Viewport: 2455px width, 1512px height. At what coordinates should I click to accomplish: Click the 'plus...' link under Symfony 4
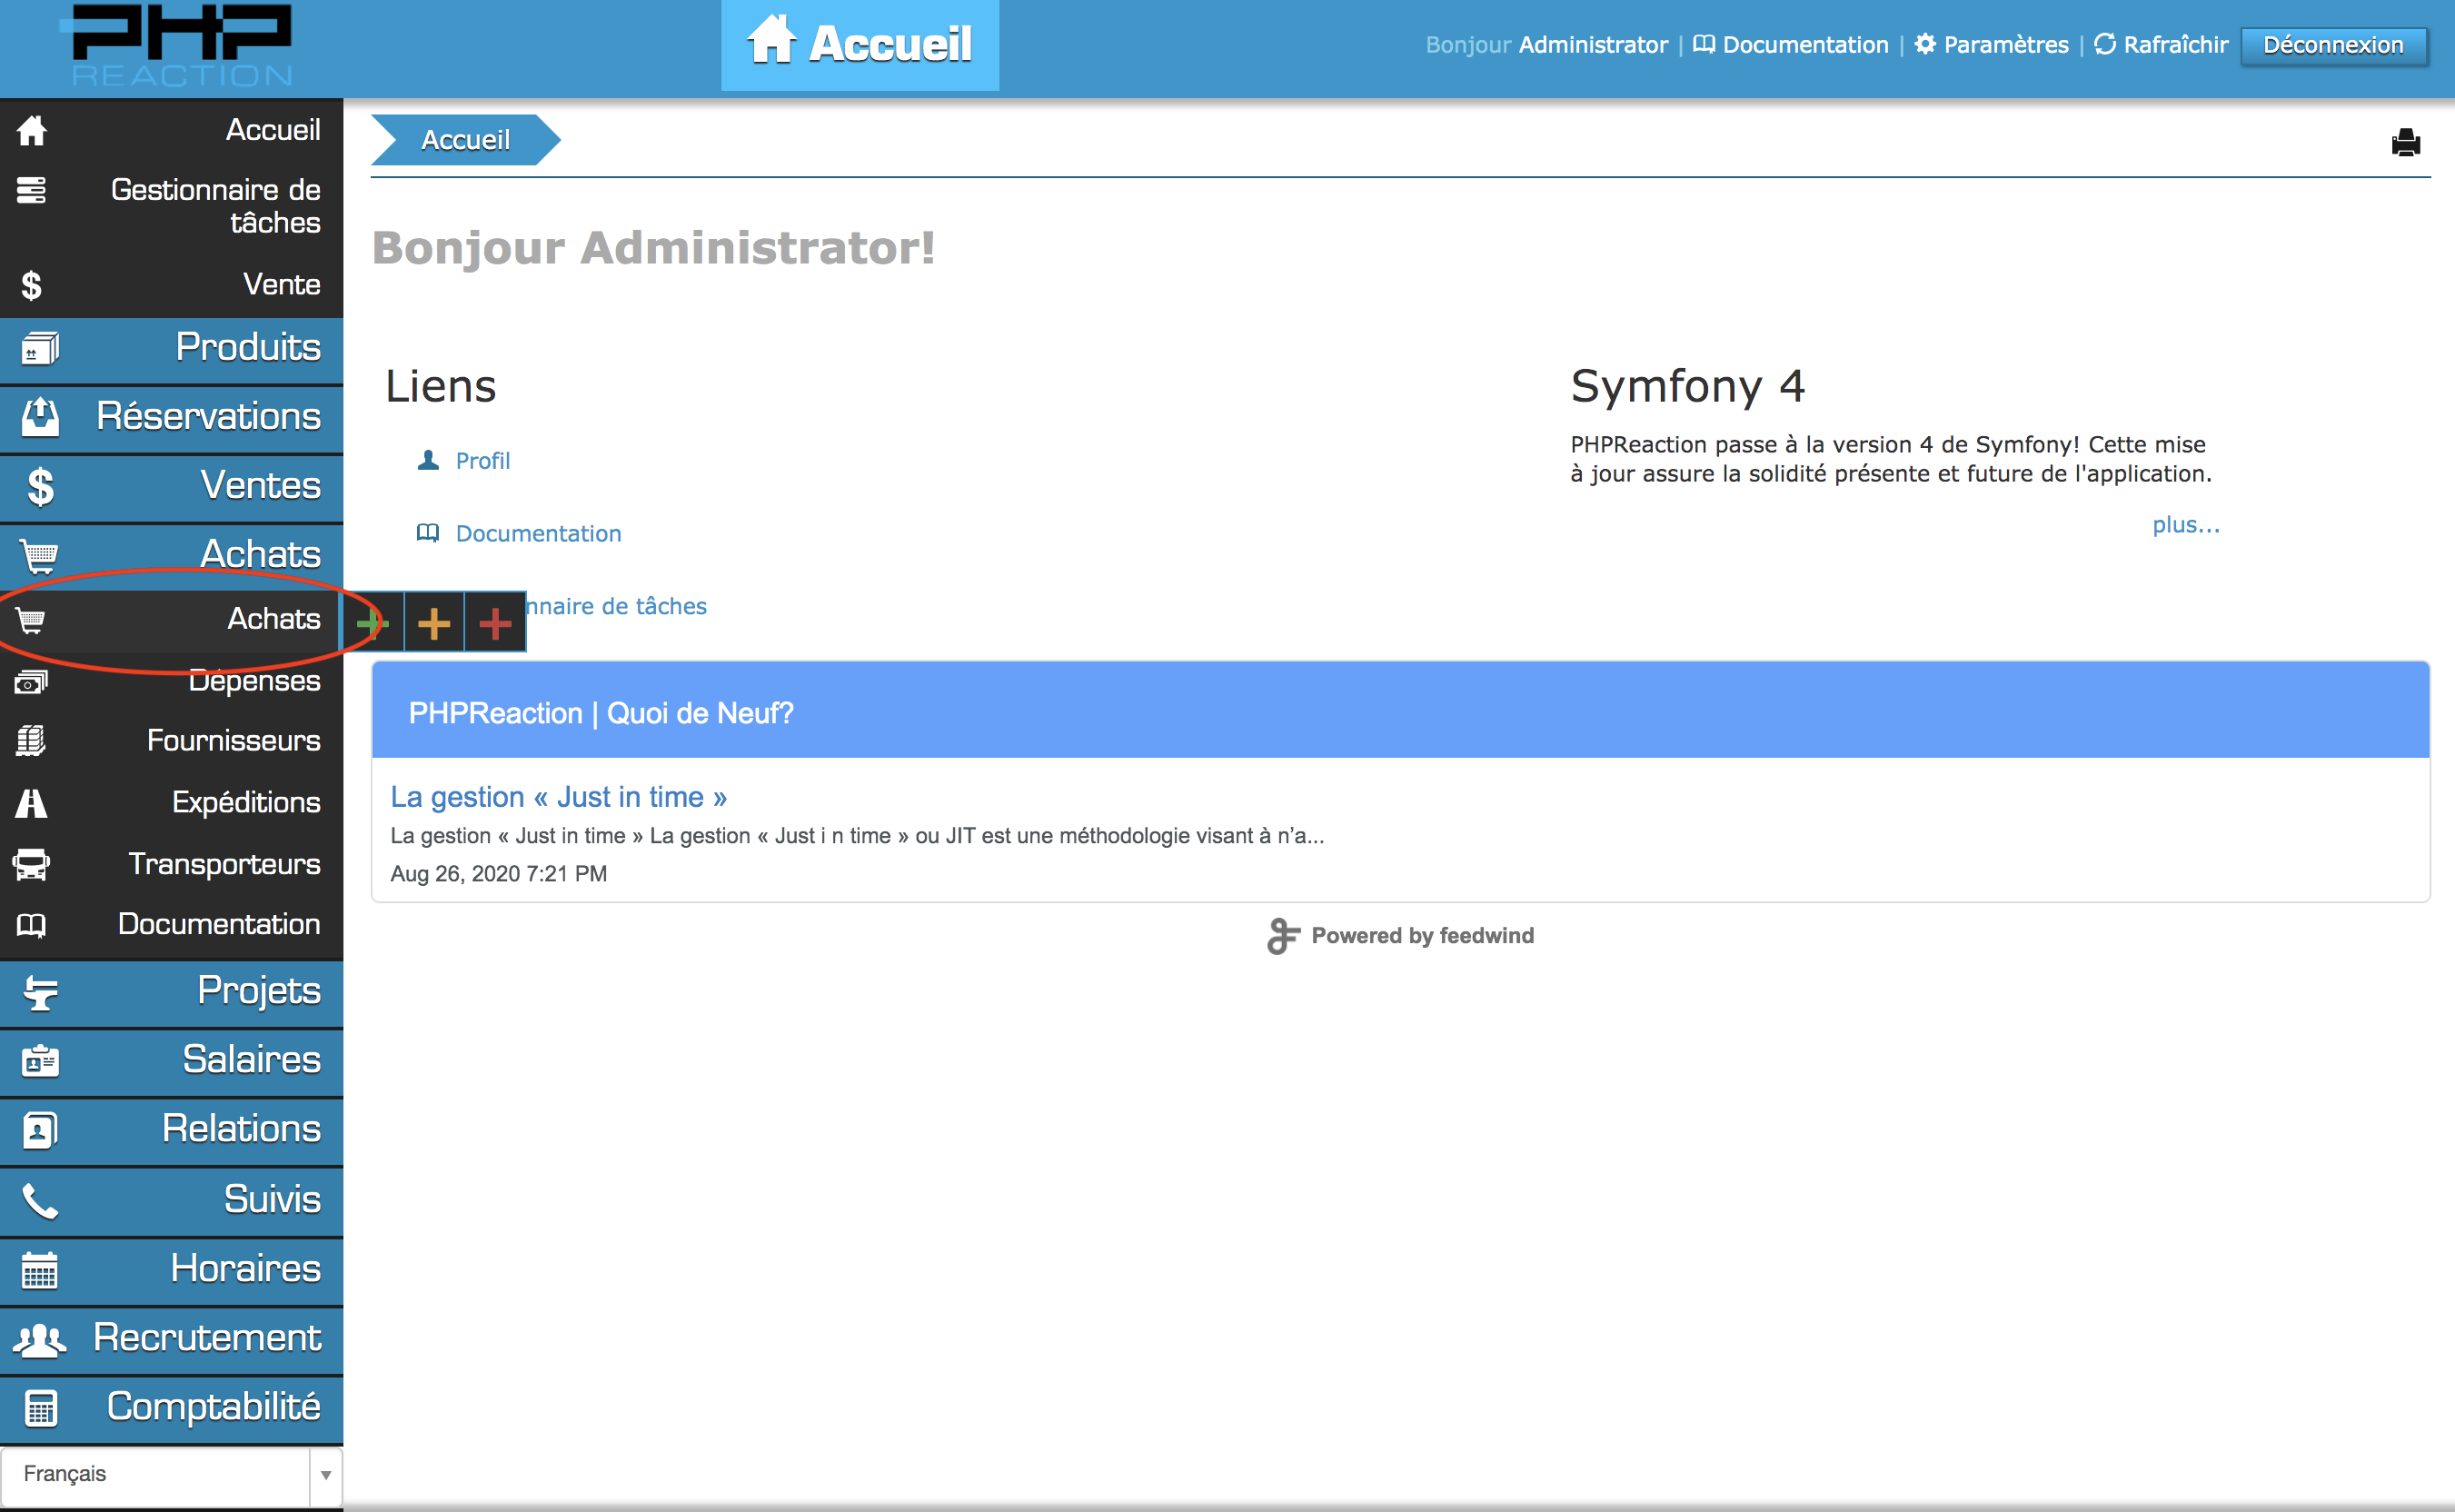pyautogui.click(x=2185, y=525)
